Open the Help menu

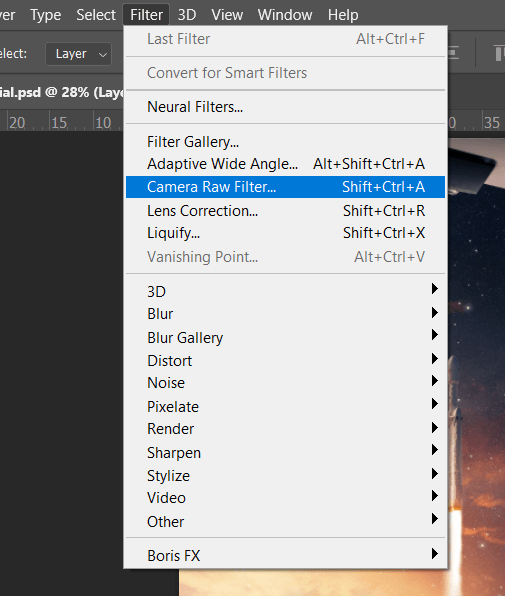343,15
